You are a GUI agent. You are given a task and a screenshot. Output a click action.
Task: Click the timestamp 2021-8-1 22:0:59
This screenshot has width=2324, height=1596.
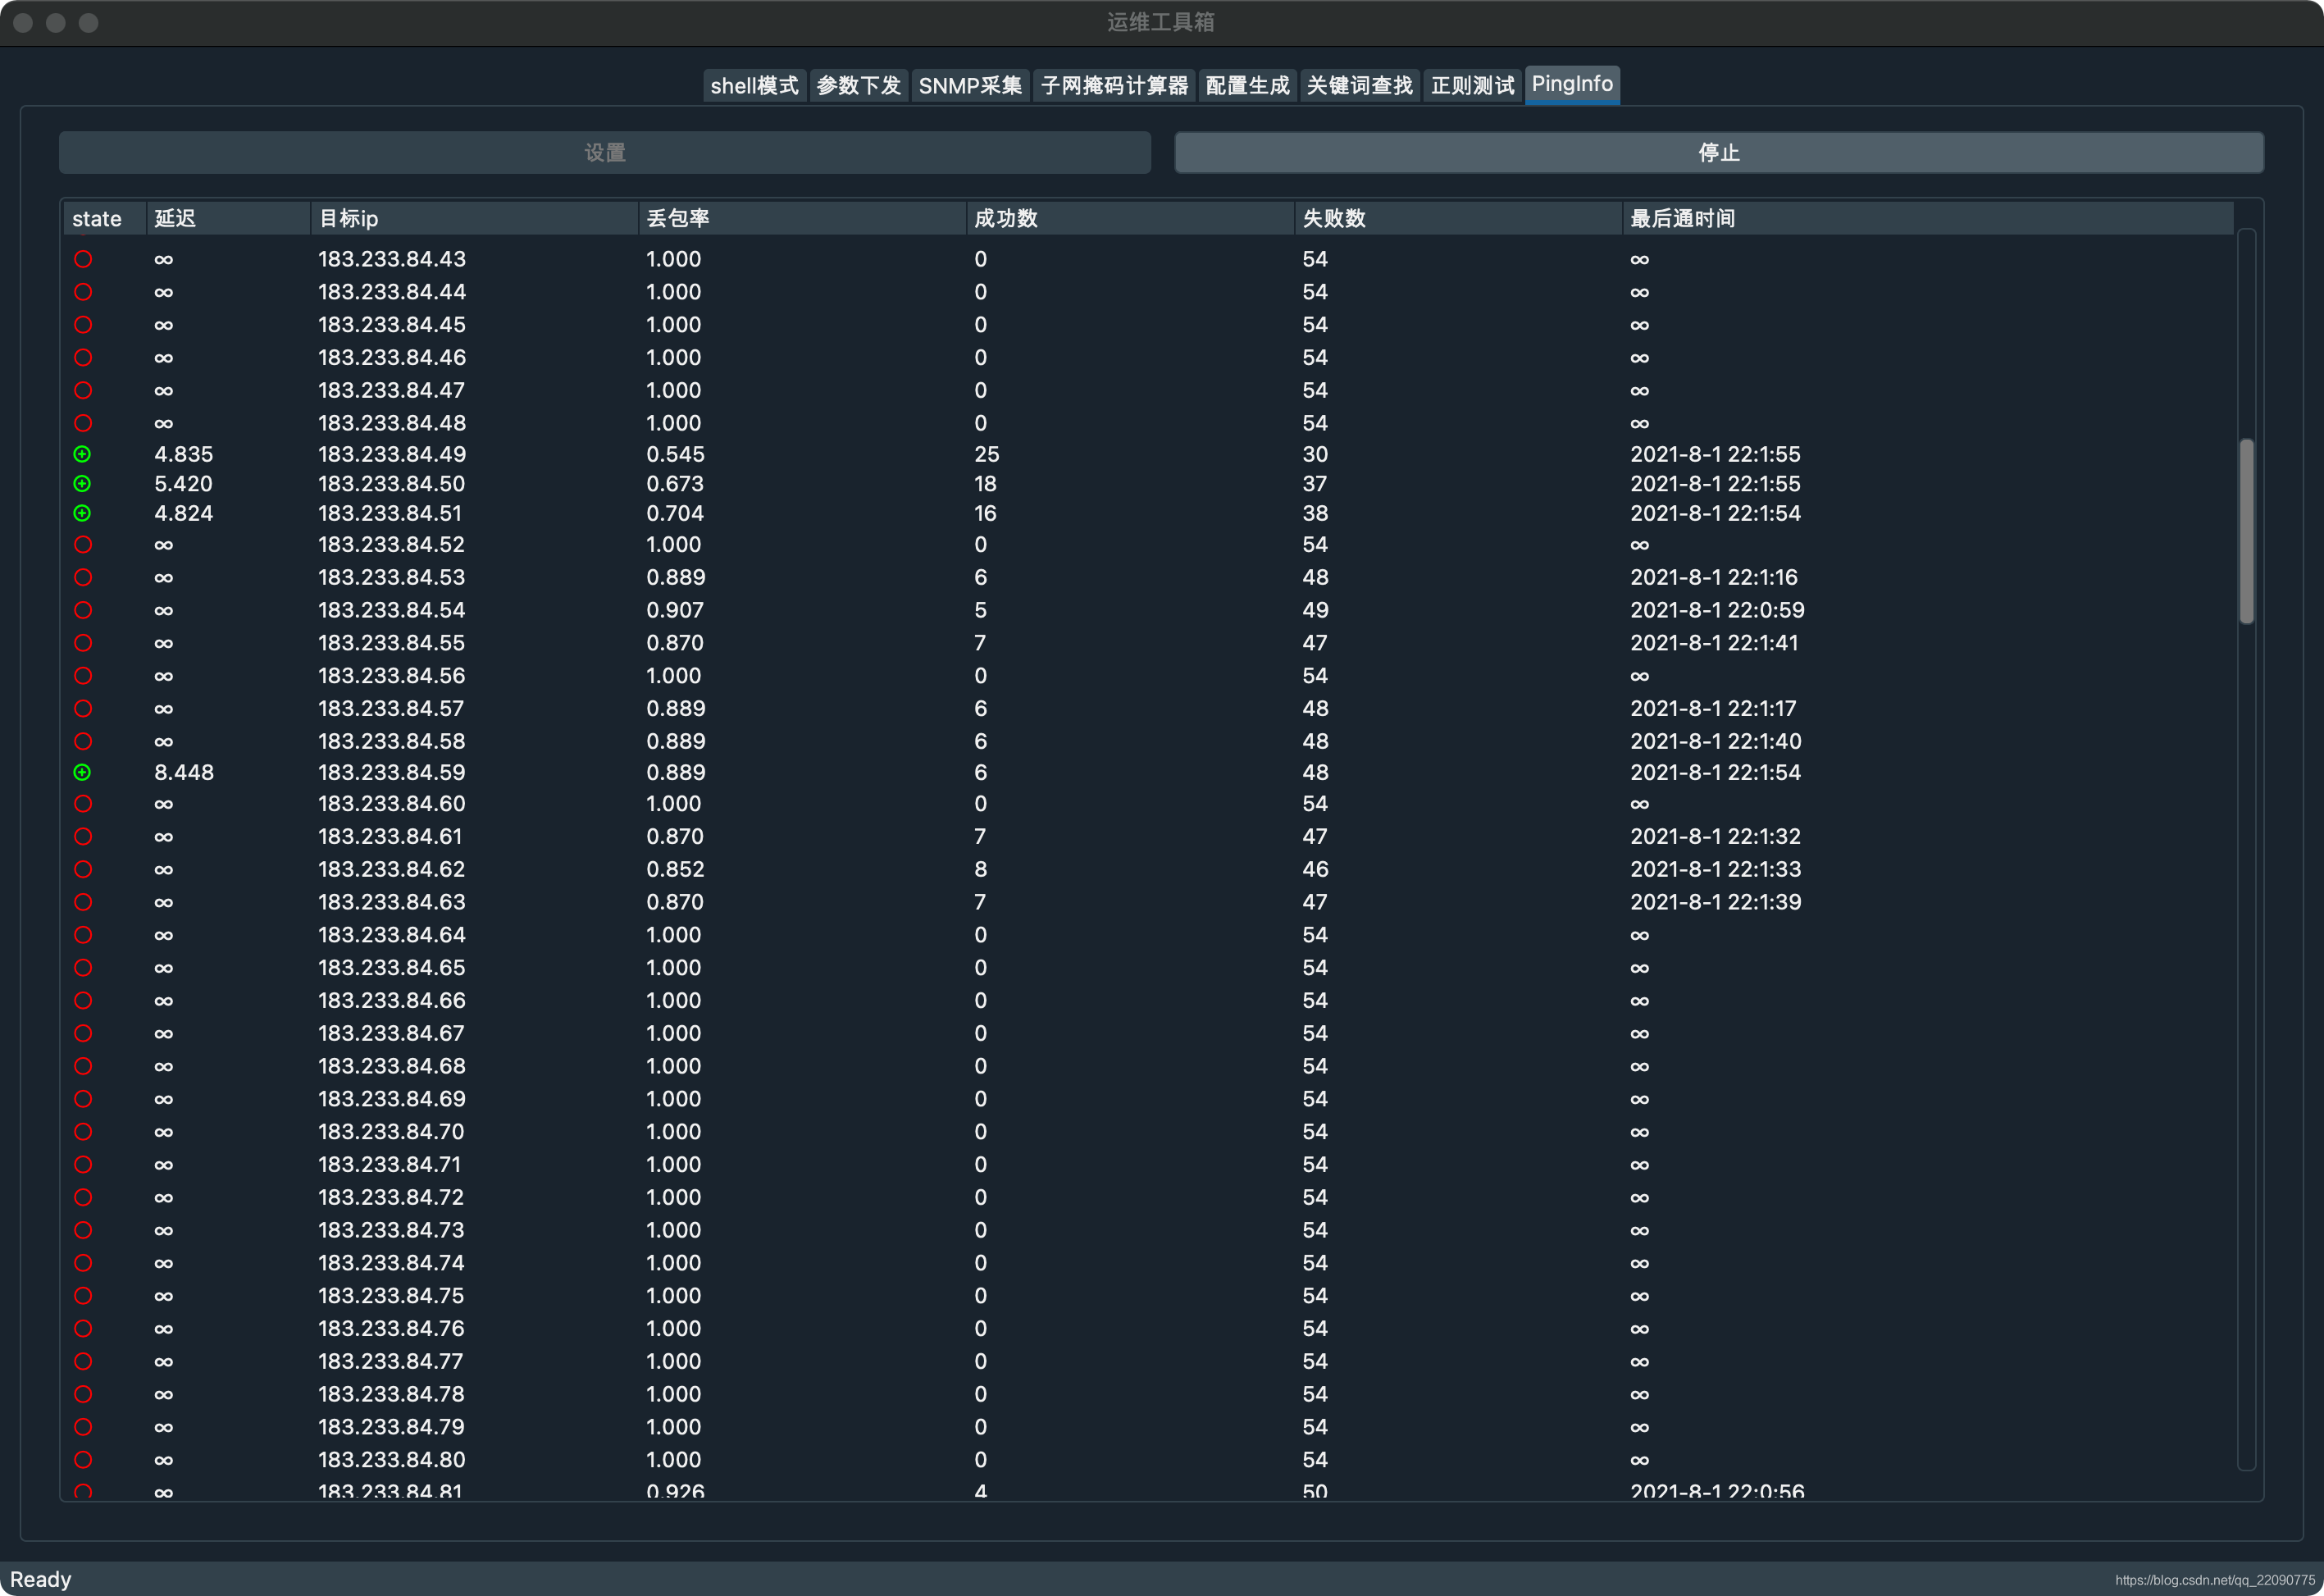click(1717, 610)
